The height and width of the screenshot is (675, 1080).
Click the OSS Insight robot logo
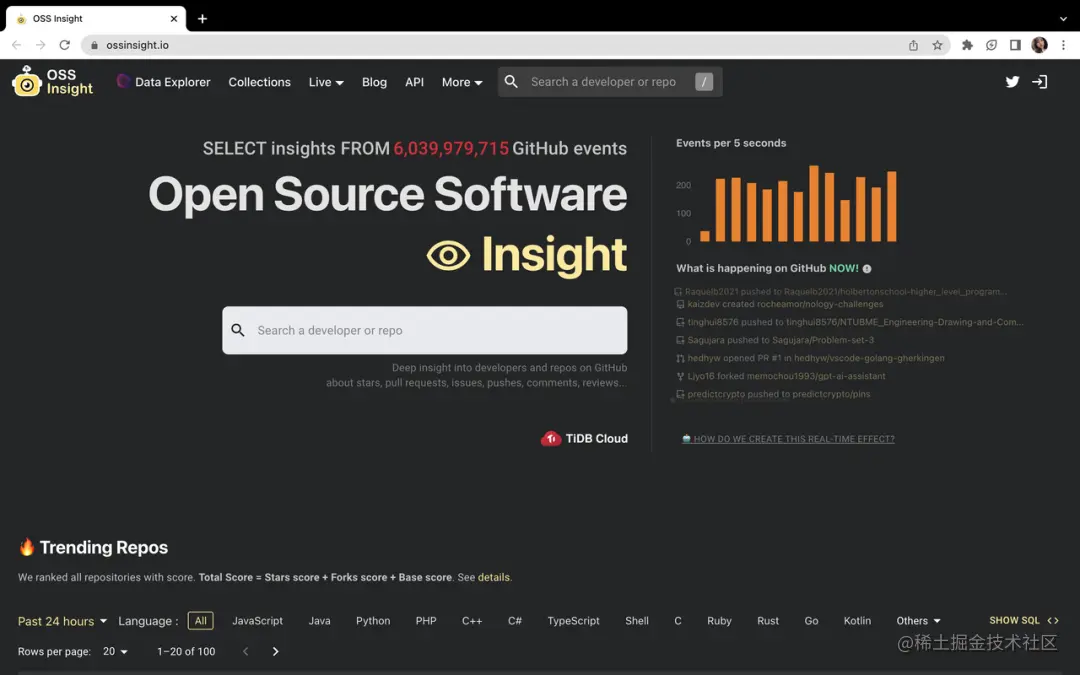coord(27,82)
